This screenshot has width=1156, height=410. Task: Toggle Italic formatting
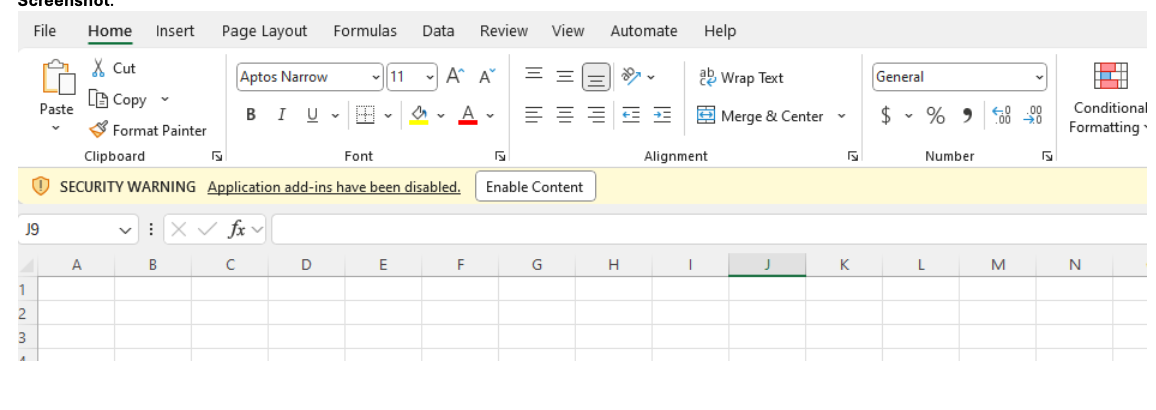click(282, 116)
